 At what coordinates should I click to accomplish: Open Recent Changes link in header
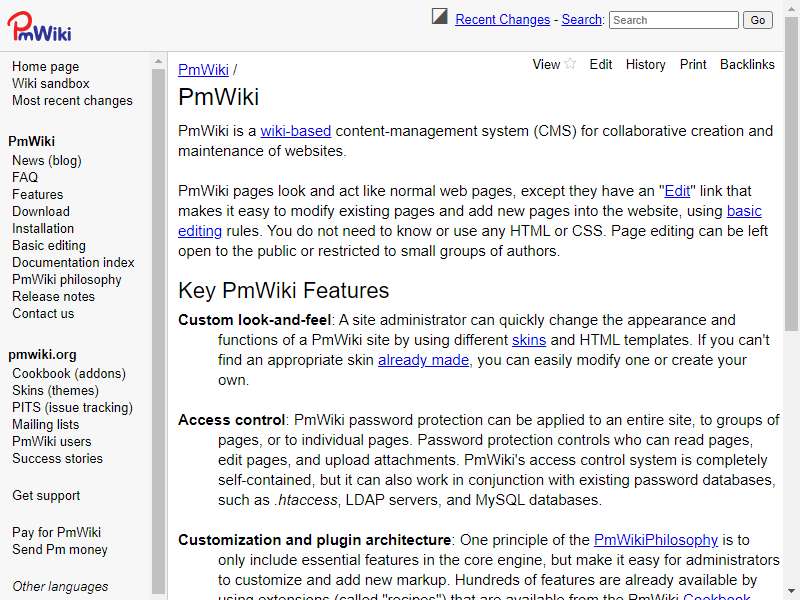tap(503, 19)
